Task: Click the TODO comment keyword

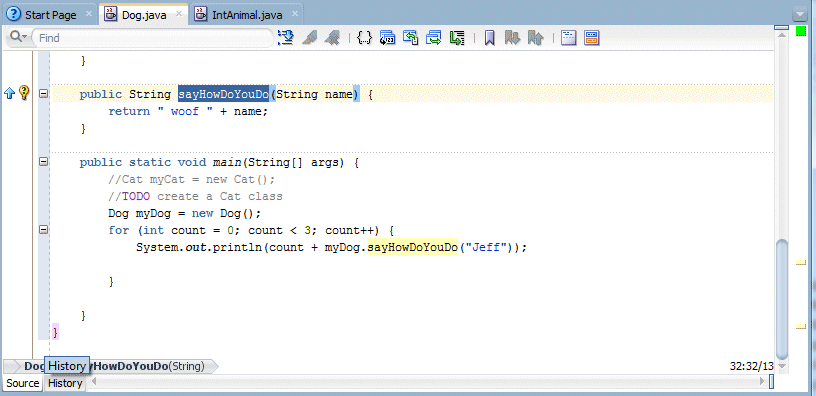Action: pos(136,196)
